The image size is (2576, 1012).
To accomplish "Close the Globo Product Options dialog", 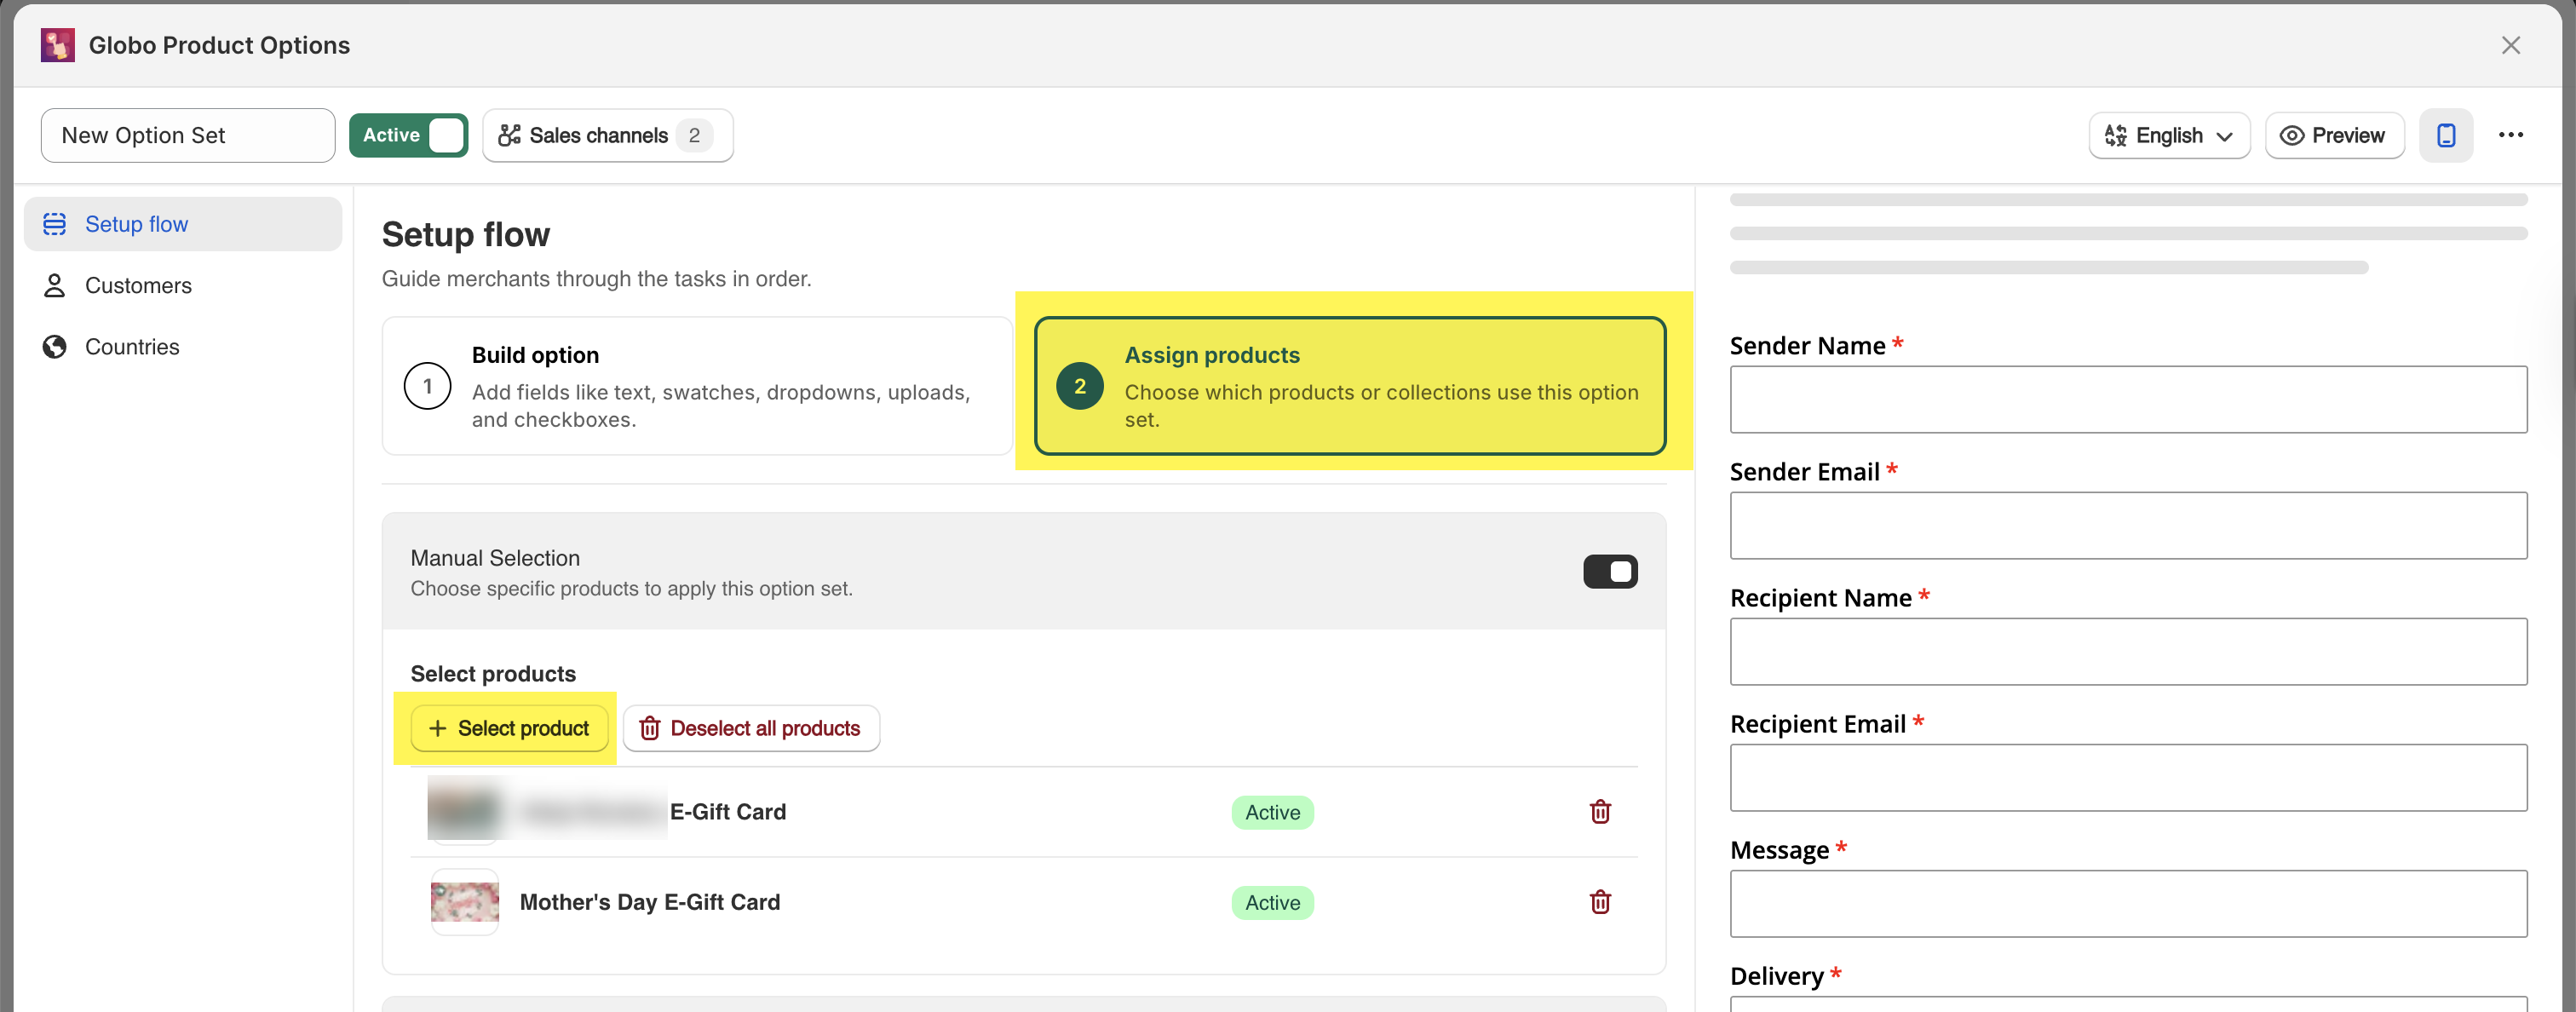I will [2510, 45].
